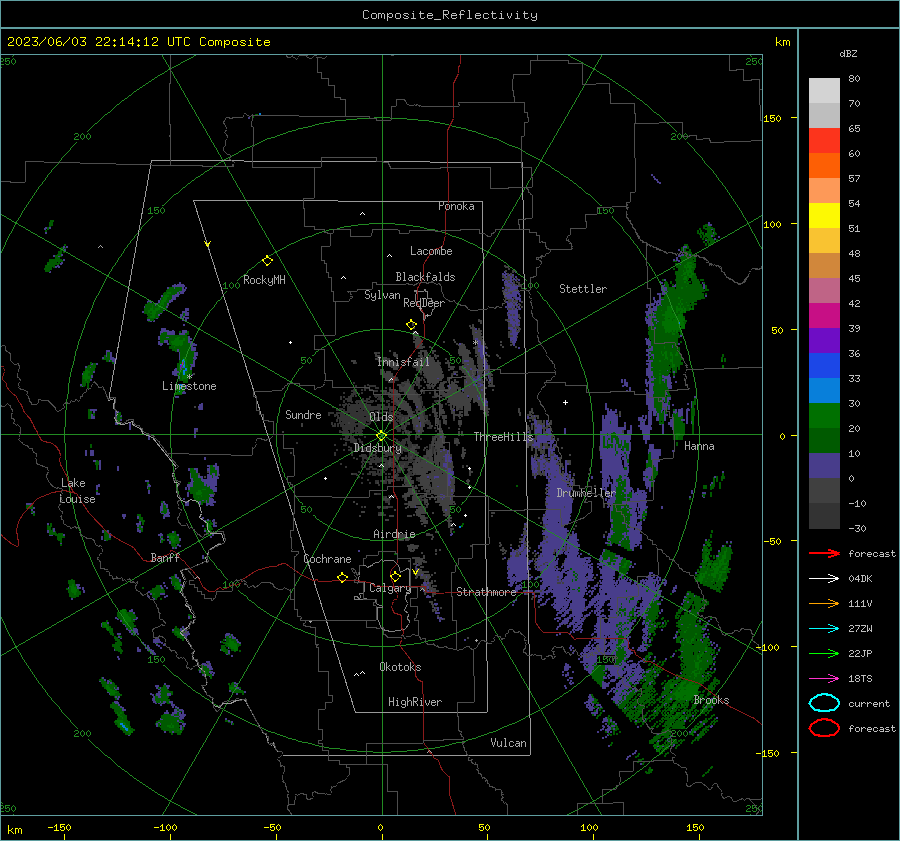Click the dBZ legend heading
Screen dimensions: 900x841
(x=848, y=53)
